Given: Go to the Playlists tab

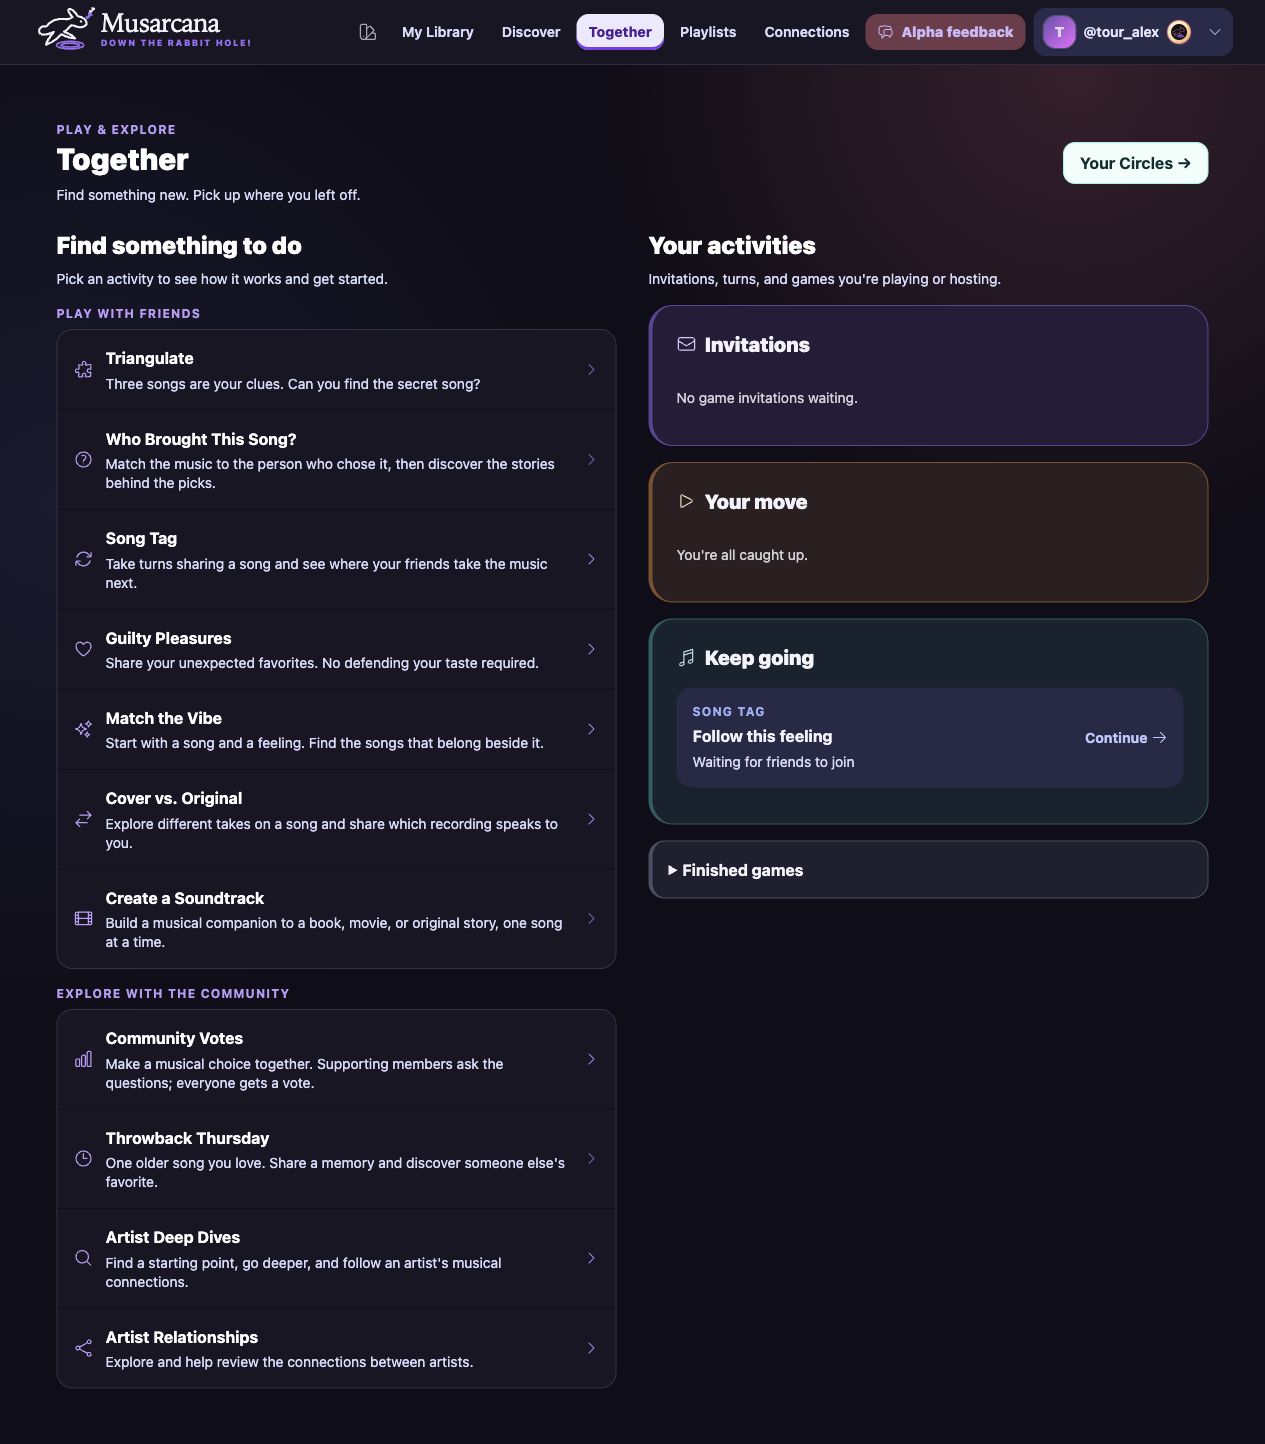Looking at the screenshot, I should click(x=708, y=32).
